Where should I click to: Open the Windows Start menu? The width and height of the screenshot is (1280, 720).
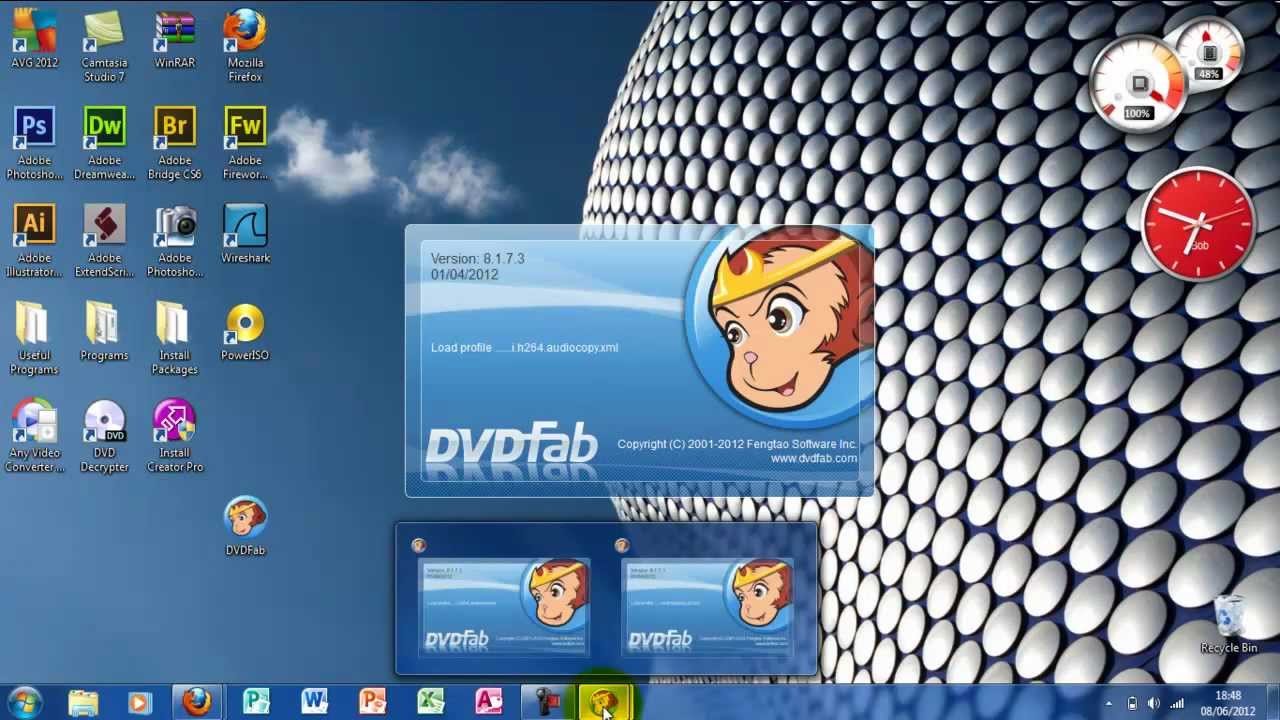[x=24, y=702]
